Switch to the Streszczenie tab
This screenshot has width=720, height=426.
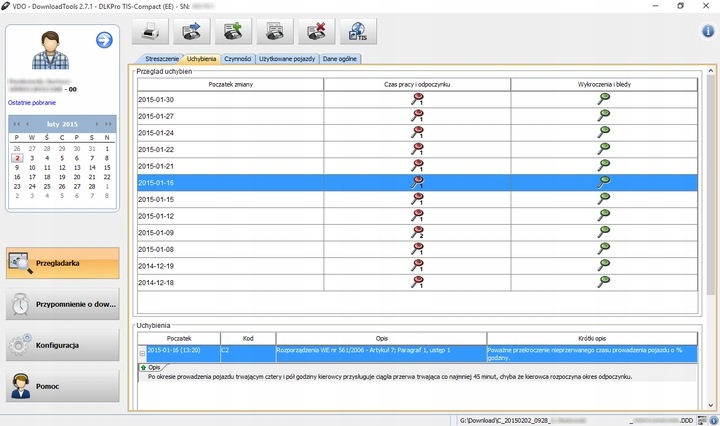coord(161,59)
